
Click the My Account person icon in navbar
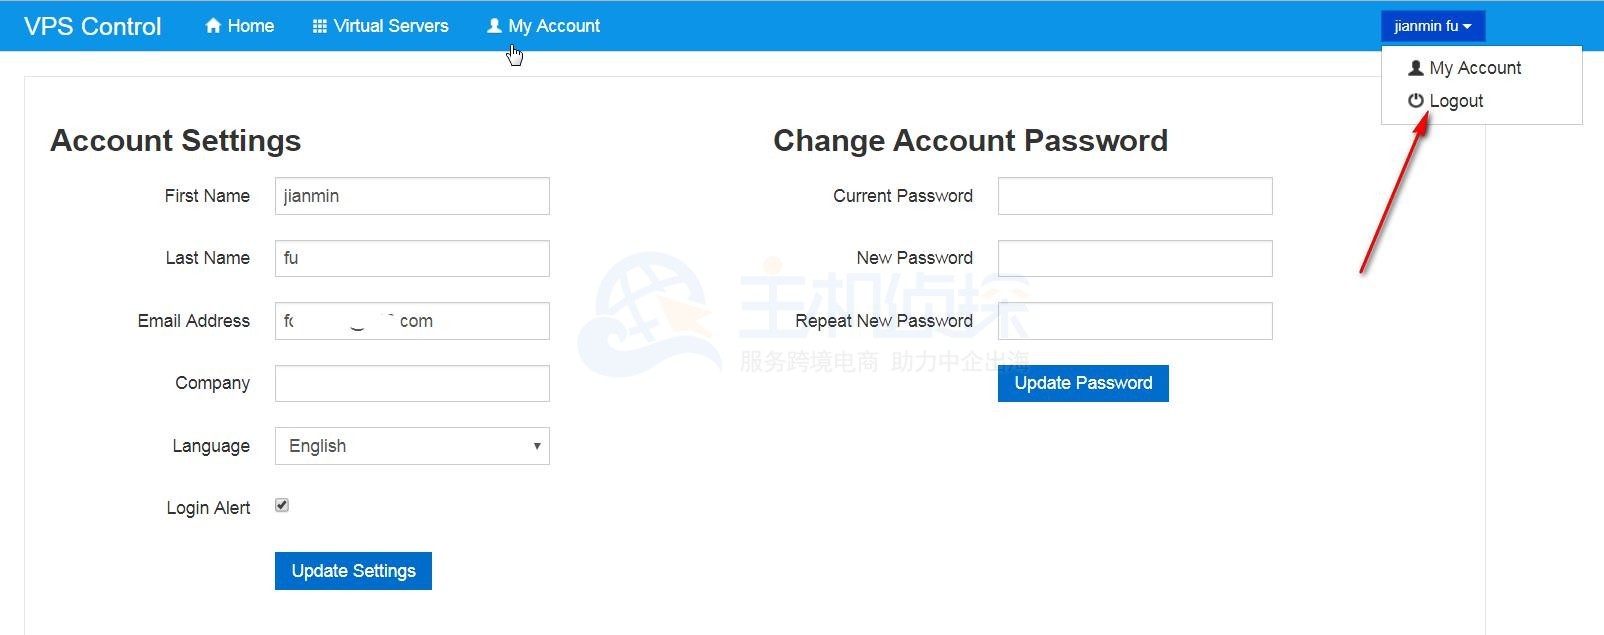[494, 26]
